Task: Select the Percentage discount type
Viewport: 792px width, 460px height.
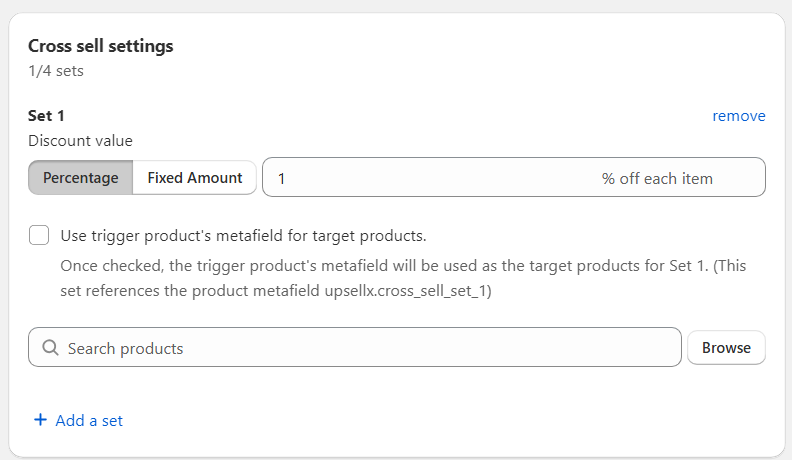Action: tap(81, 178)
